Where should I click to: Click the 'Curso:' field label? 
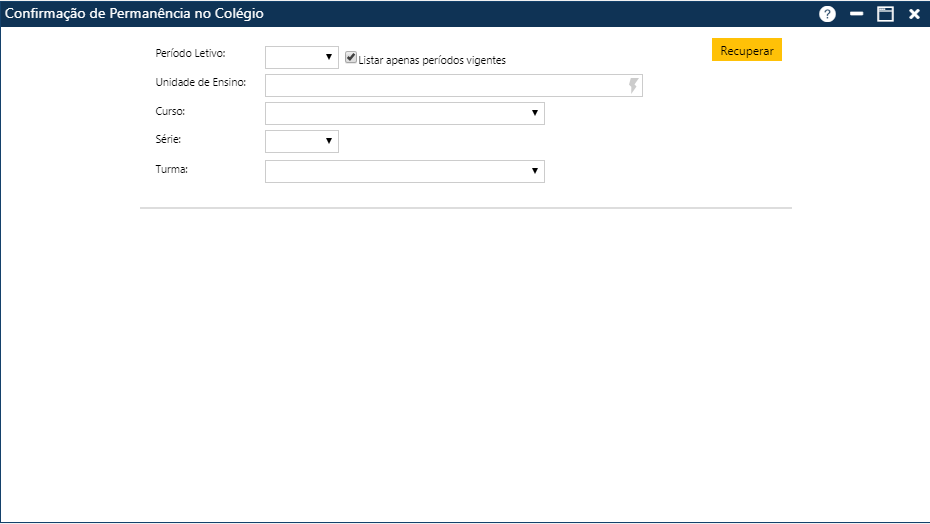click(170, 111)
